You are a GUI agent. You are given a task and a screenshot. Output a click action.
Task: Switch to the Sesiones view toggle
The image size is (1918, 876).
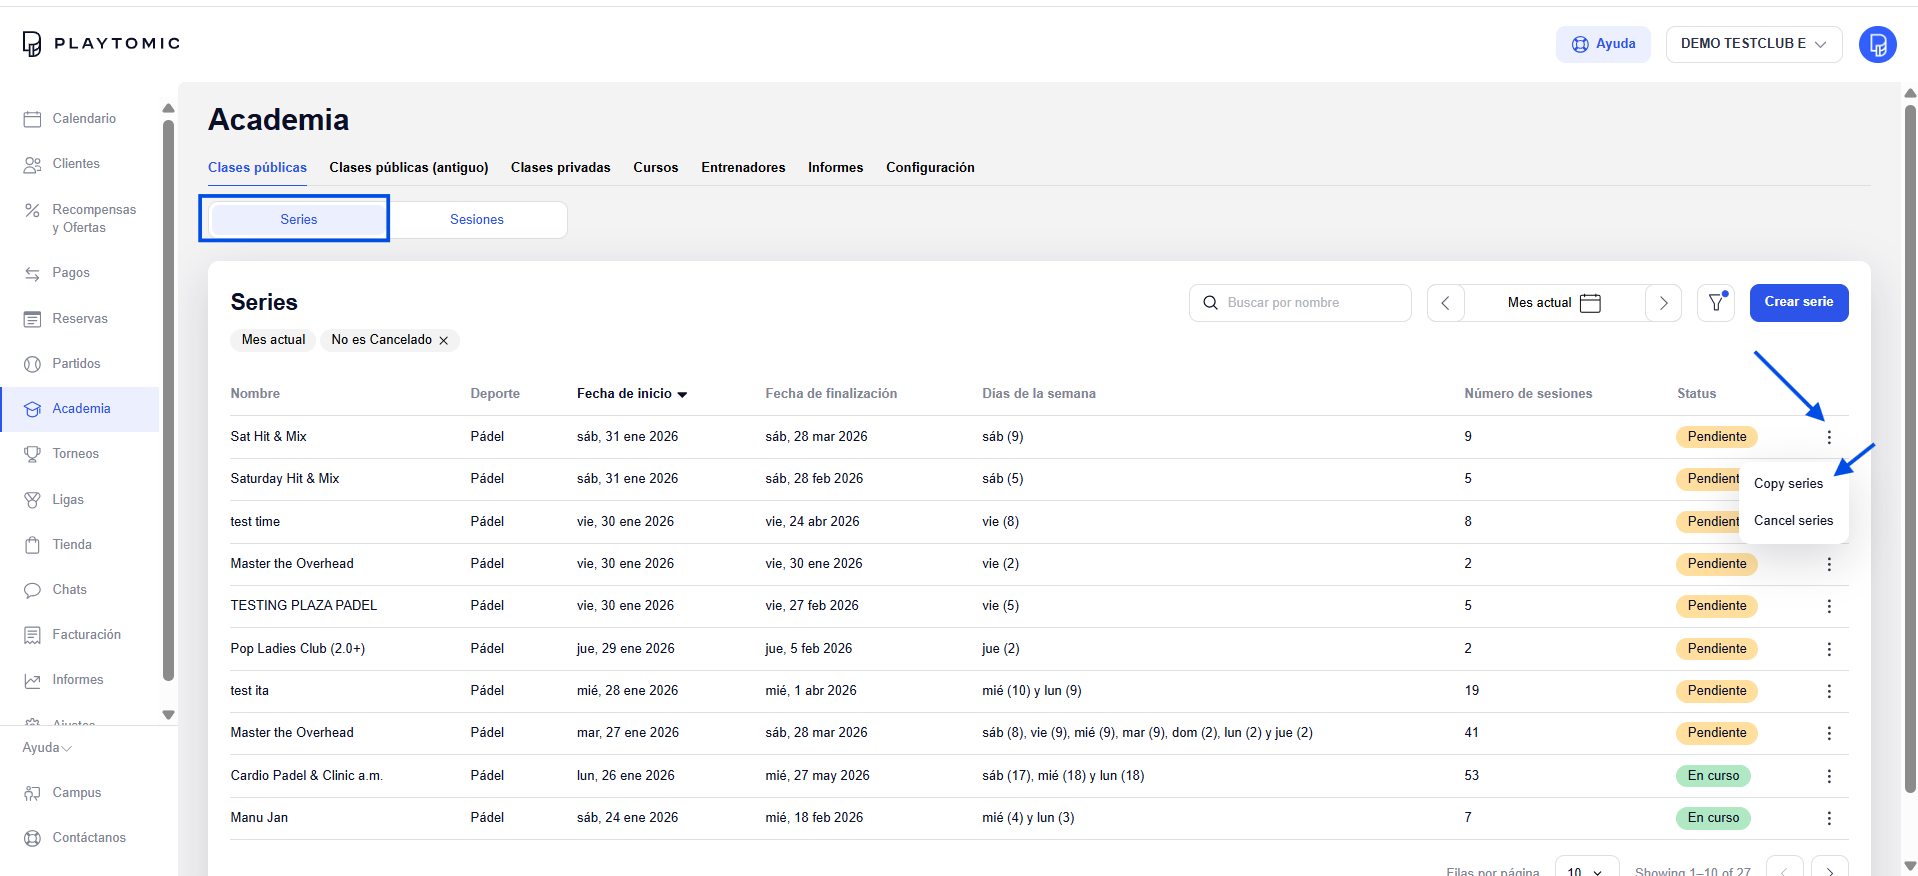click(477, 220)
